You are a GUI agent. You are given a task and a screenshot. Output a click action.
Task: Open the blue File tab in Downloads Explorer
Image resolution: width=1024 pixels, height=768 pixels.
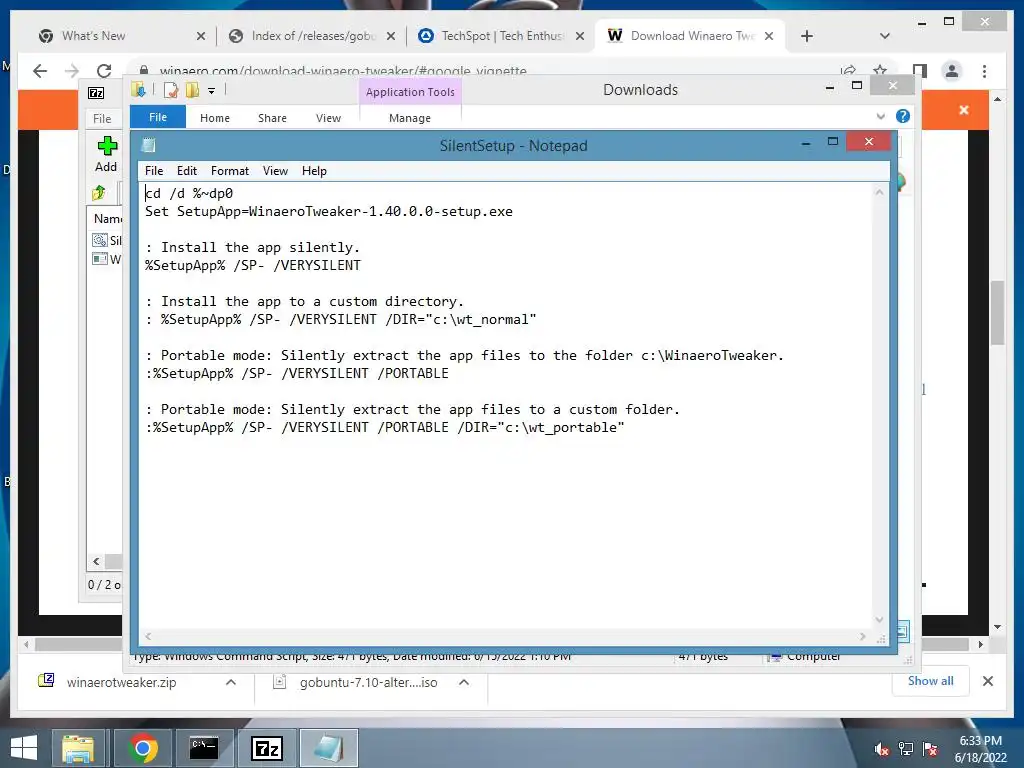pyautogui.click(x=158, y=117)
